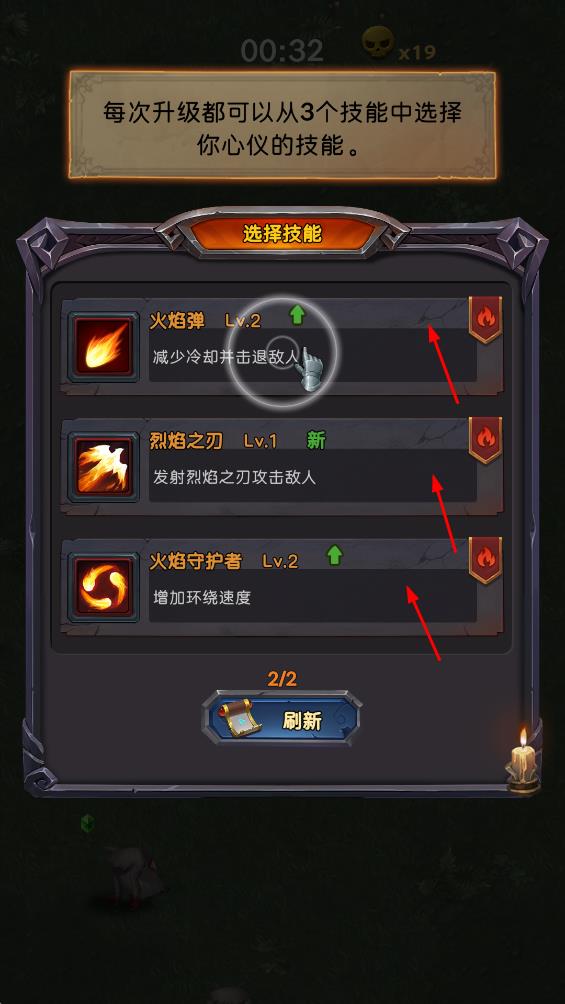Choose the 增加环绕速度 skill description

tap(202, 597)
